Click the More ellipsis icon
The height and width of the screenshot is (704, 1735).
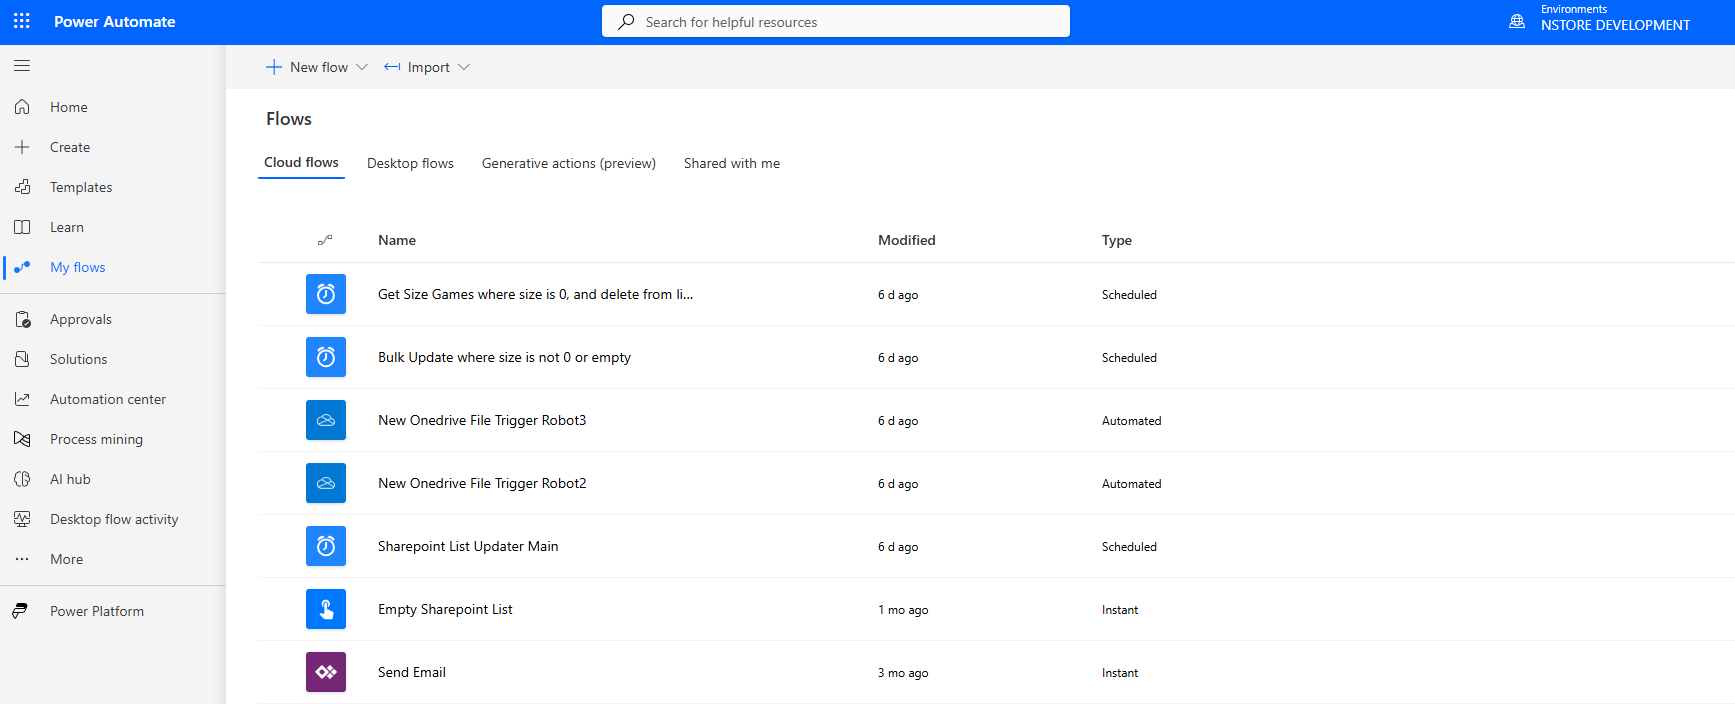(22, 559)
